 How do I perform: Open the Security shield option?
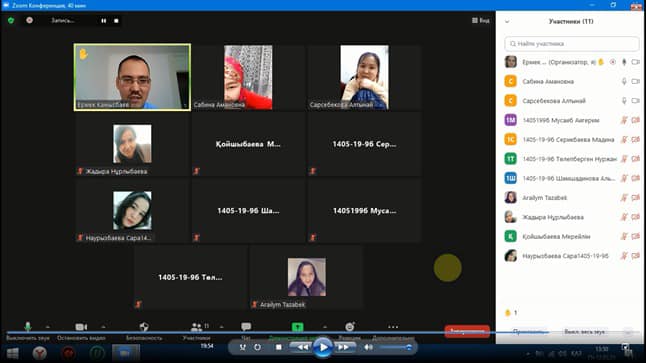coord(144,327)
